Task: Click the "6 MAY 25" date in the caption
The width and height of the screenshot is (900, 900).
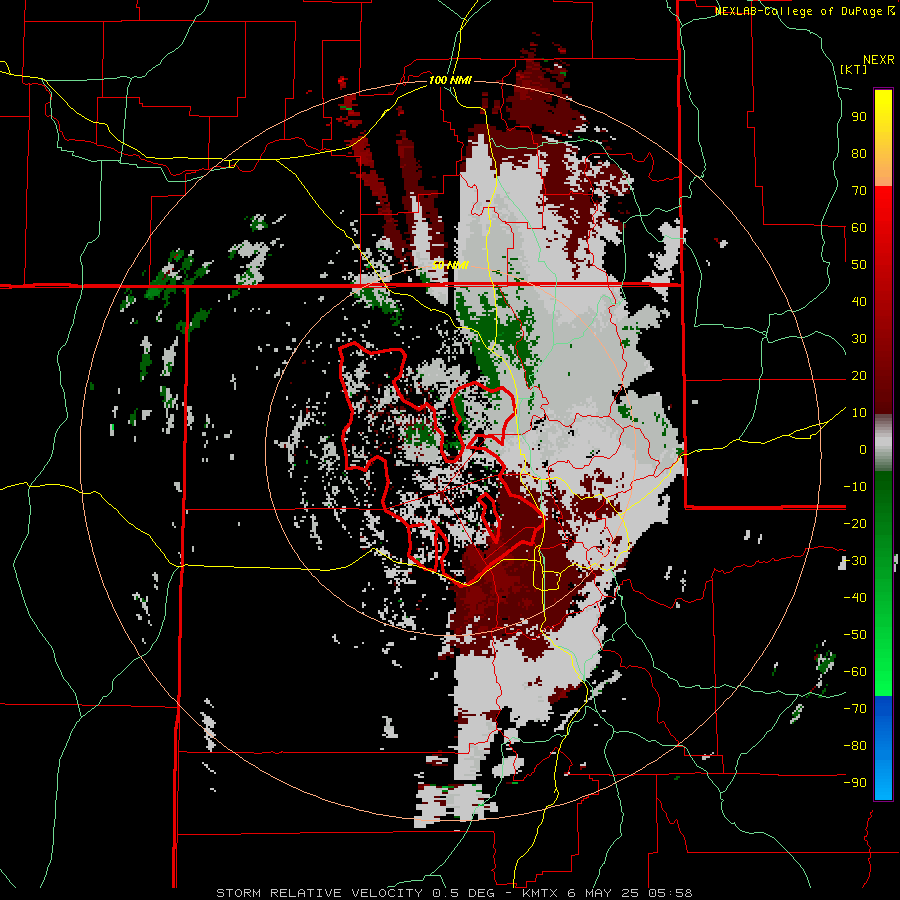Action: 602,893
